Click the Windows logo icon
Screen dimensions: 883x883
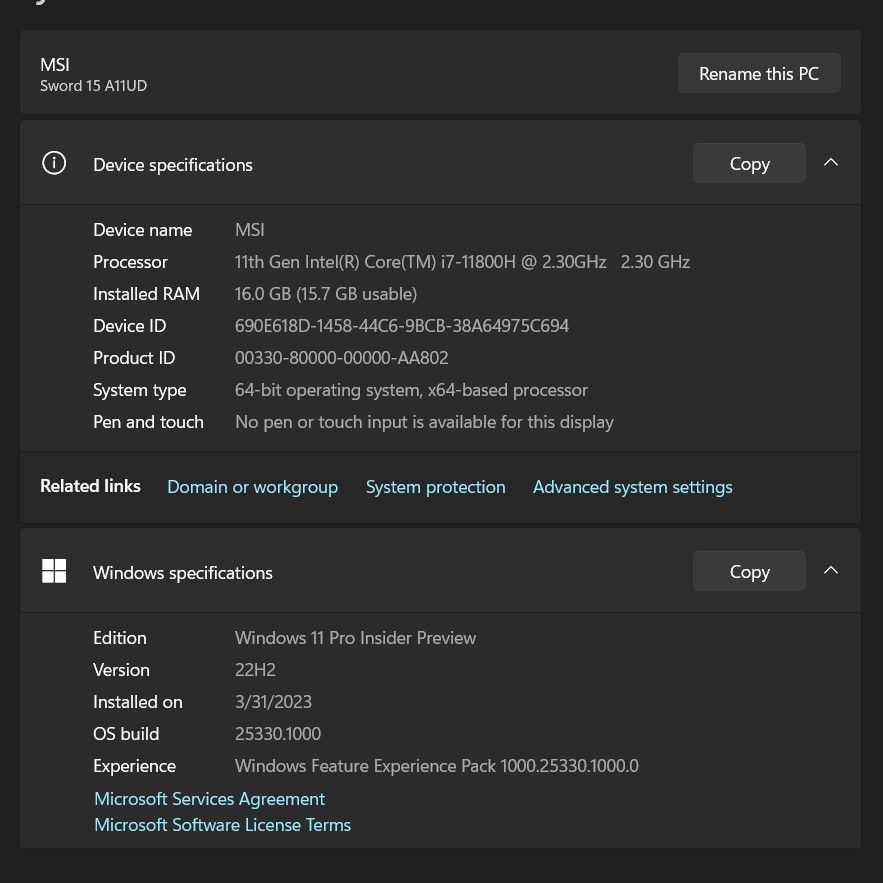pos(54,571)
